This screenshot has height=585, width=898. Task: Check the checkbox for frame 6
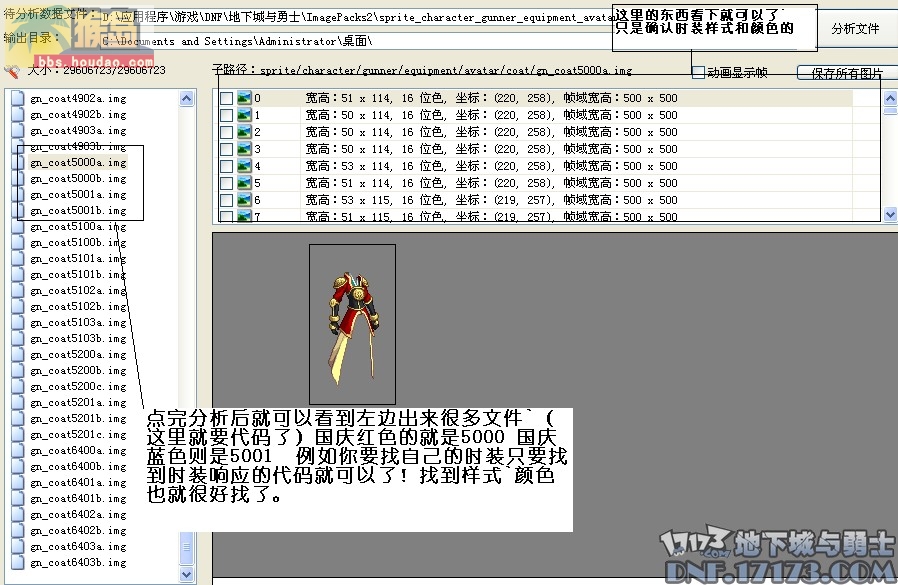(226, 200)
